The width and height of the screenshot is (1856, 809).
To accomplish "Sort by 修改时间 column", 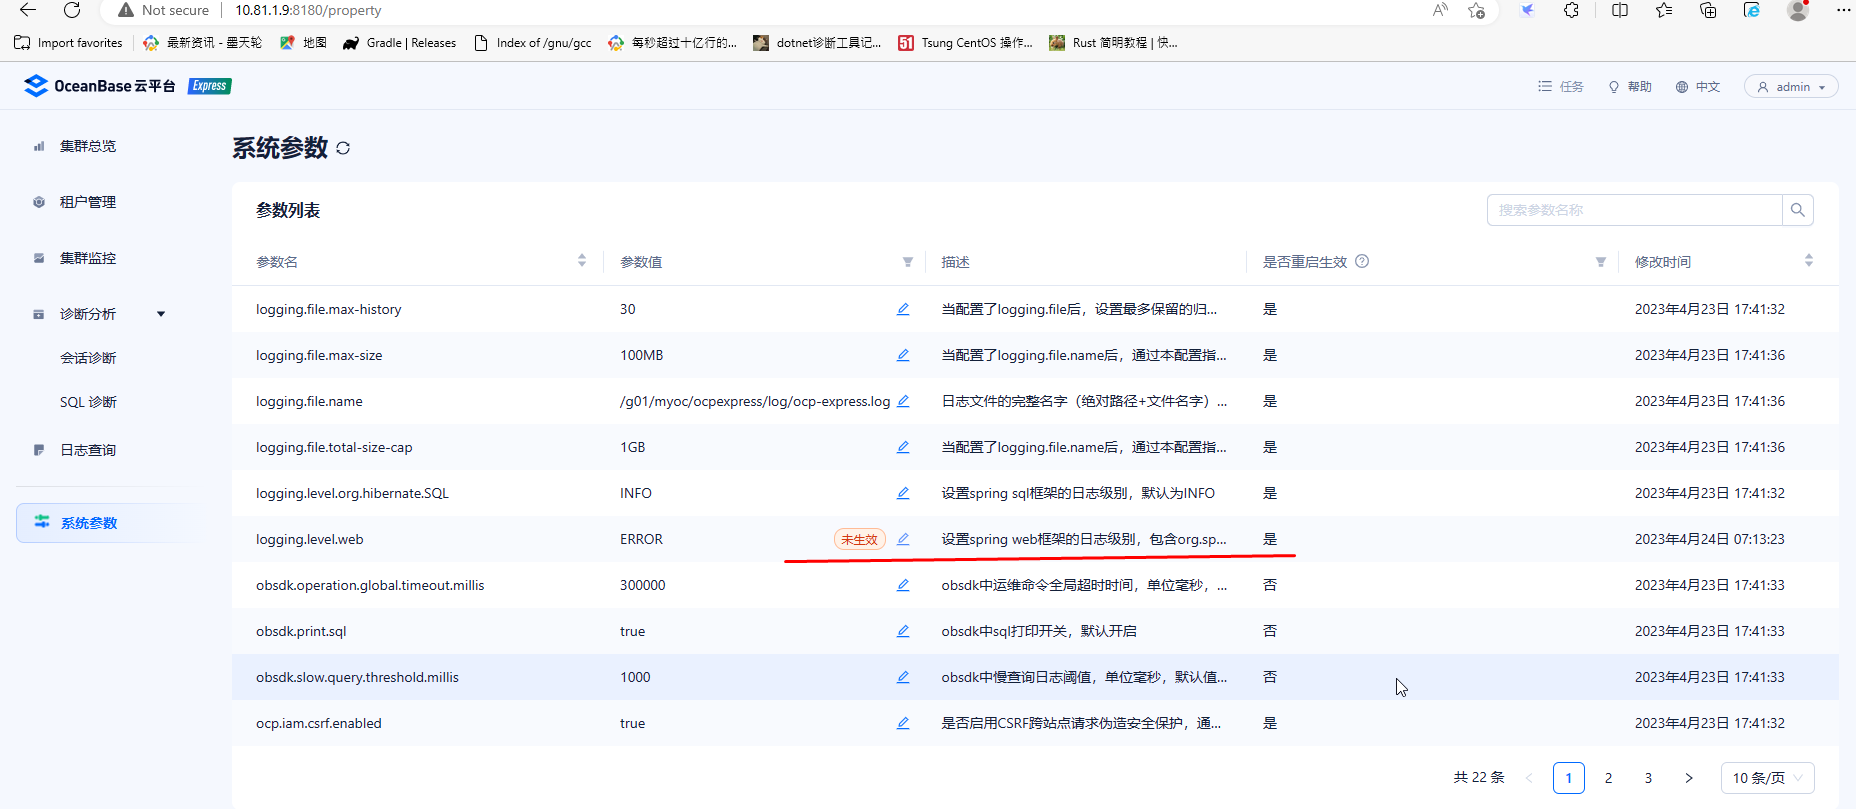I will point(1809,261).
